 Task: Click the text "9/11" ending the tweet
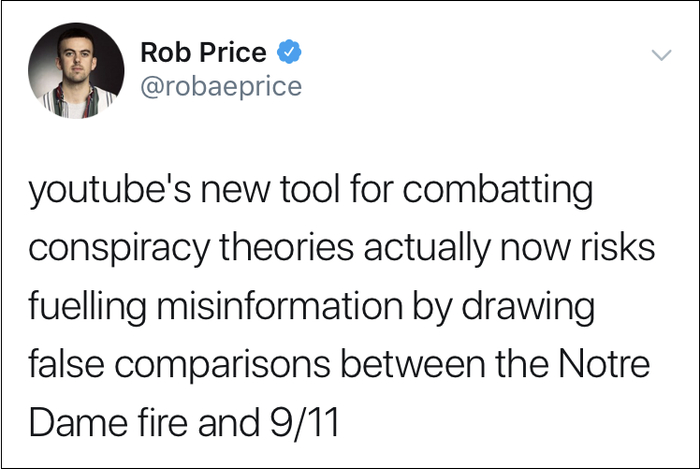[x=301, y=423]
